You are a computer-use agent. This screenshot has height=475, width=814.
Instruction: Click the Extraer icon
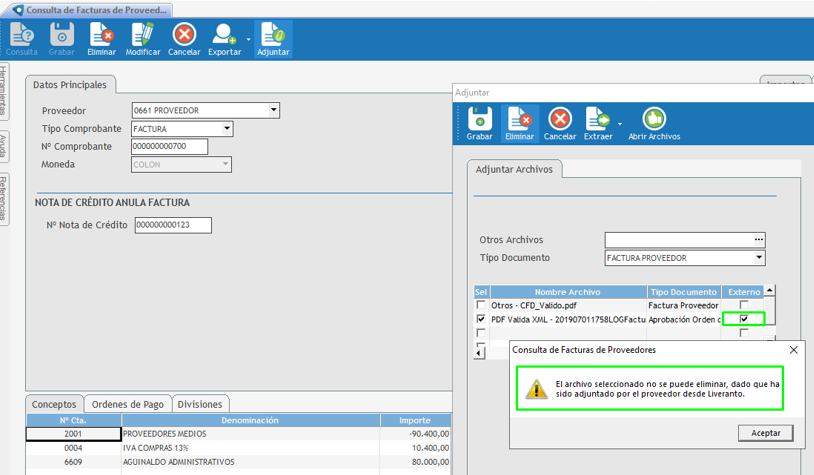pos(598,124)
